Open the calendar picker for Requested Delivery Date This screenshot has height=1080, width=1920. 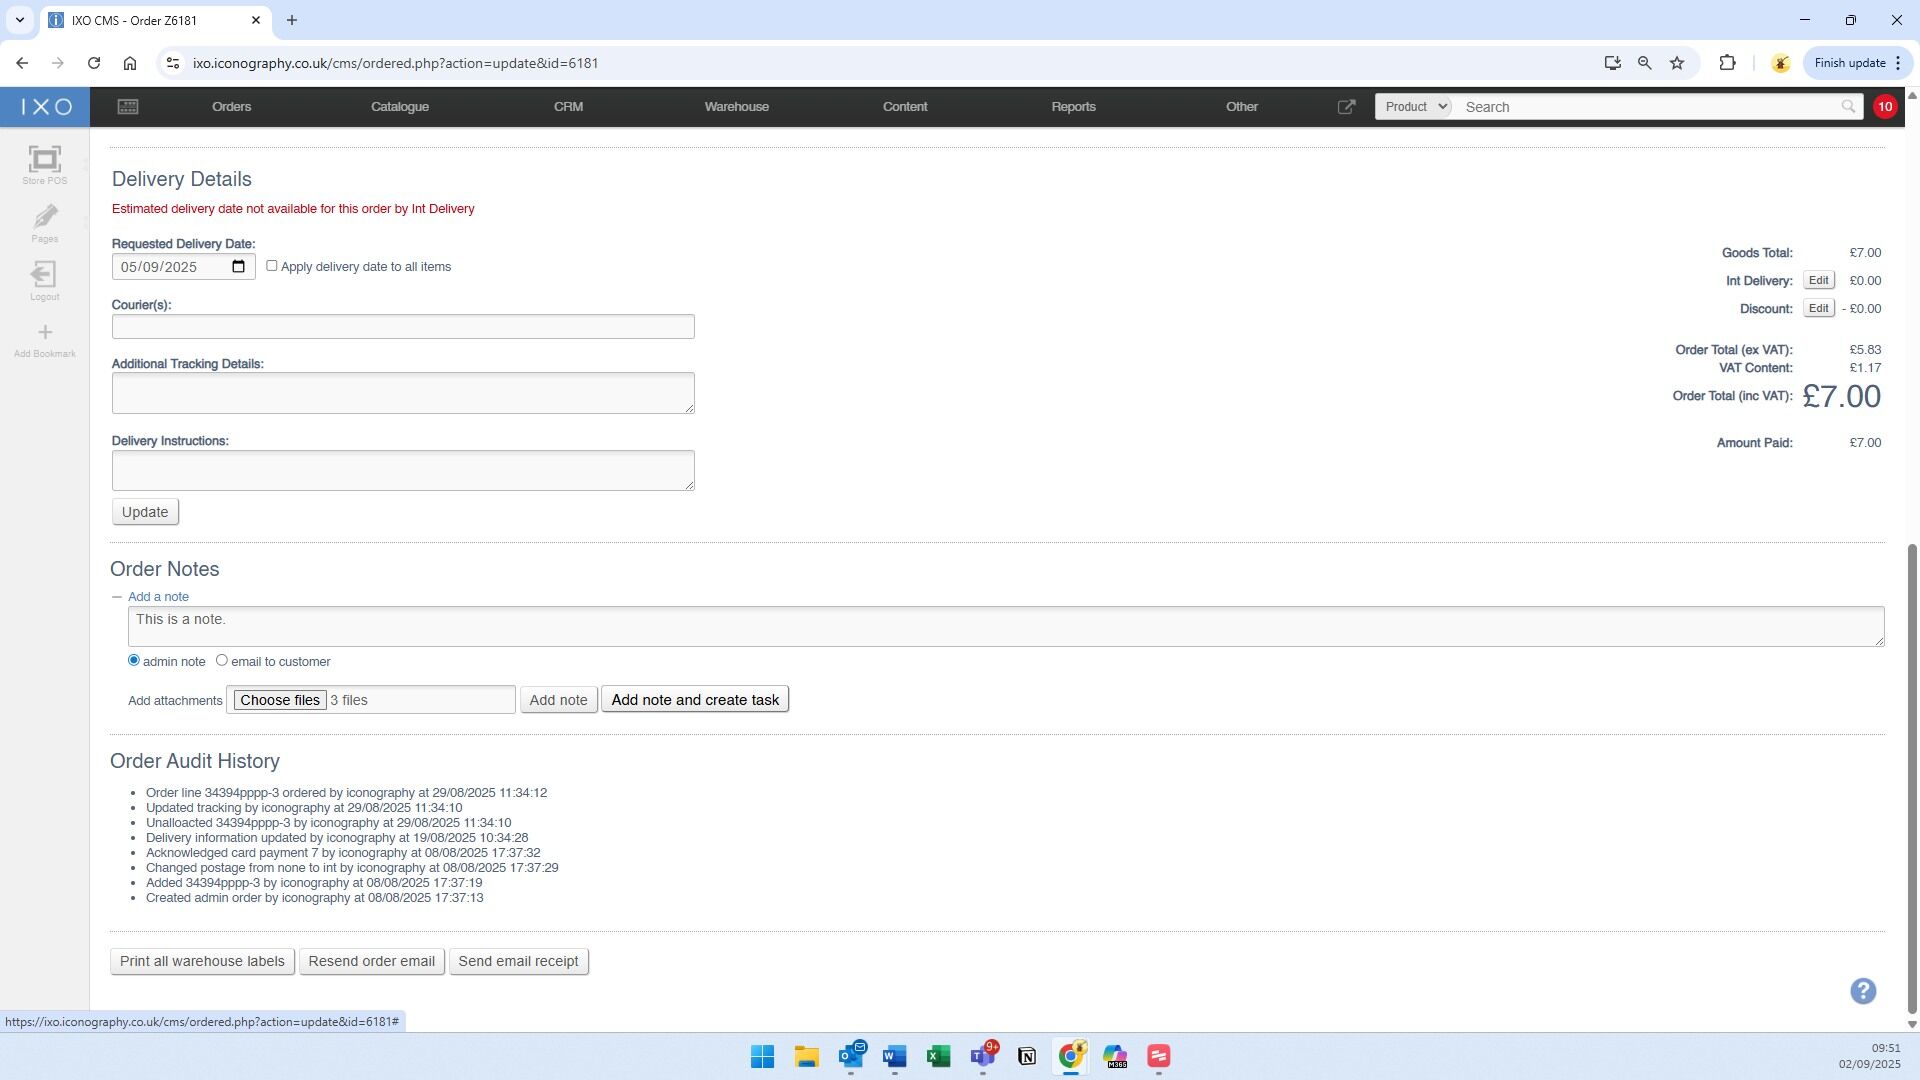tap(238, 267)
